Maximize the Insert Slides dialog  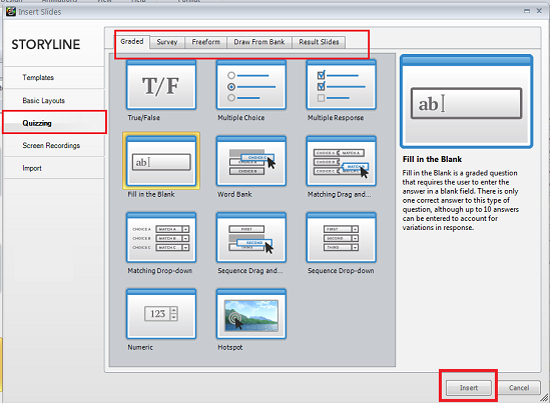527,11
